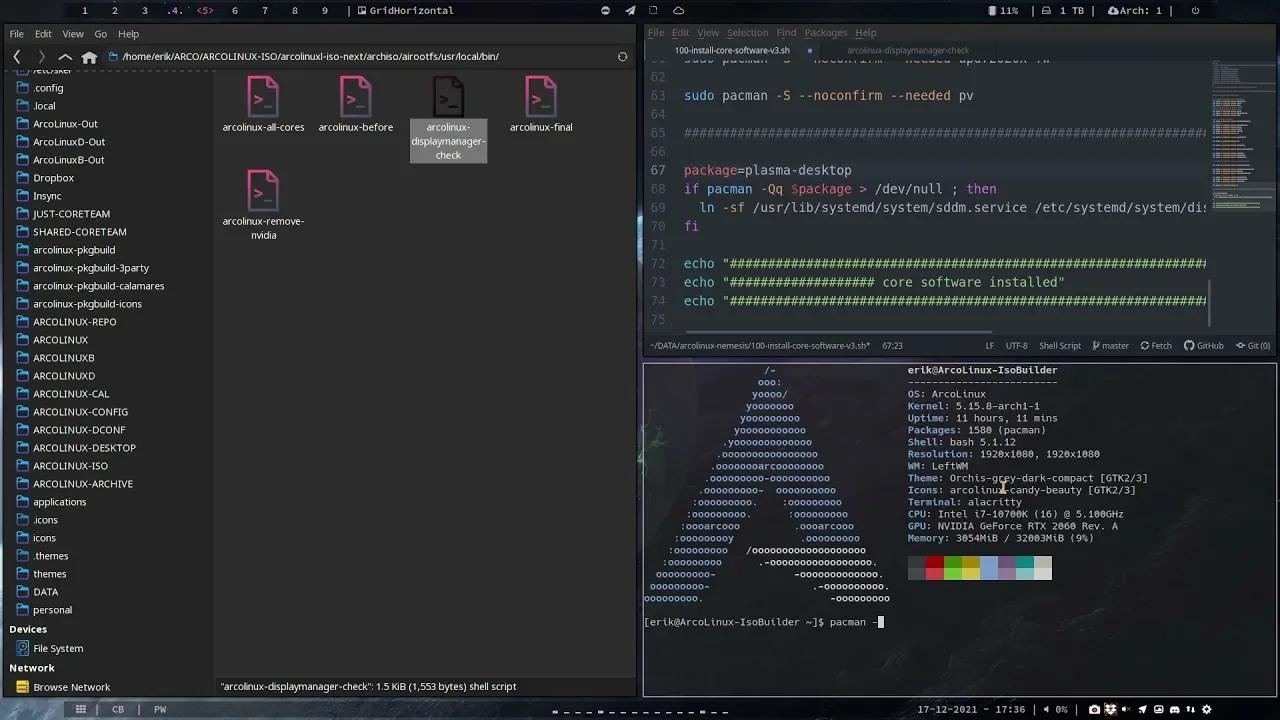1280x720 pixels.
Task: Click the GitHub icon in Atom's status bar
Action: [x=1203, y=345]
